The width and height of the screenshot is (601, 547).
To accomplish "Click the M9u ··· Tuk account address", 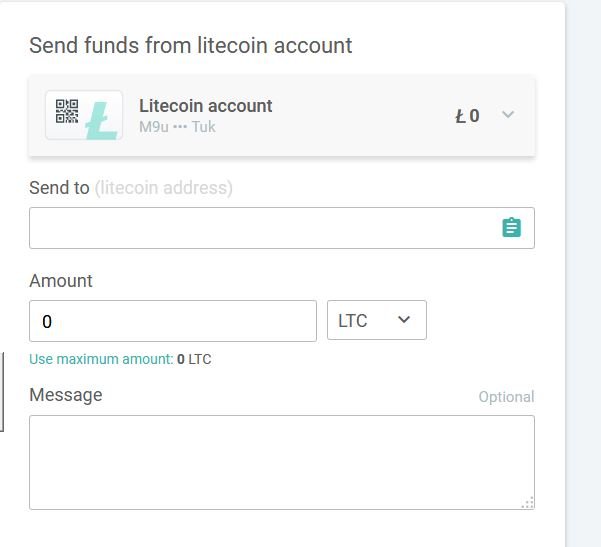I will pyautogui.click(x=177, y=127).
